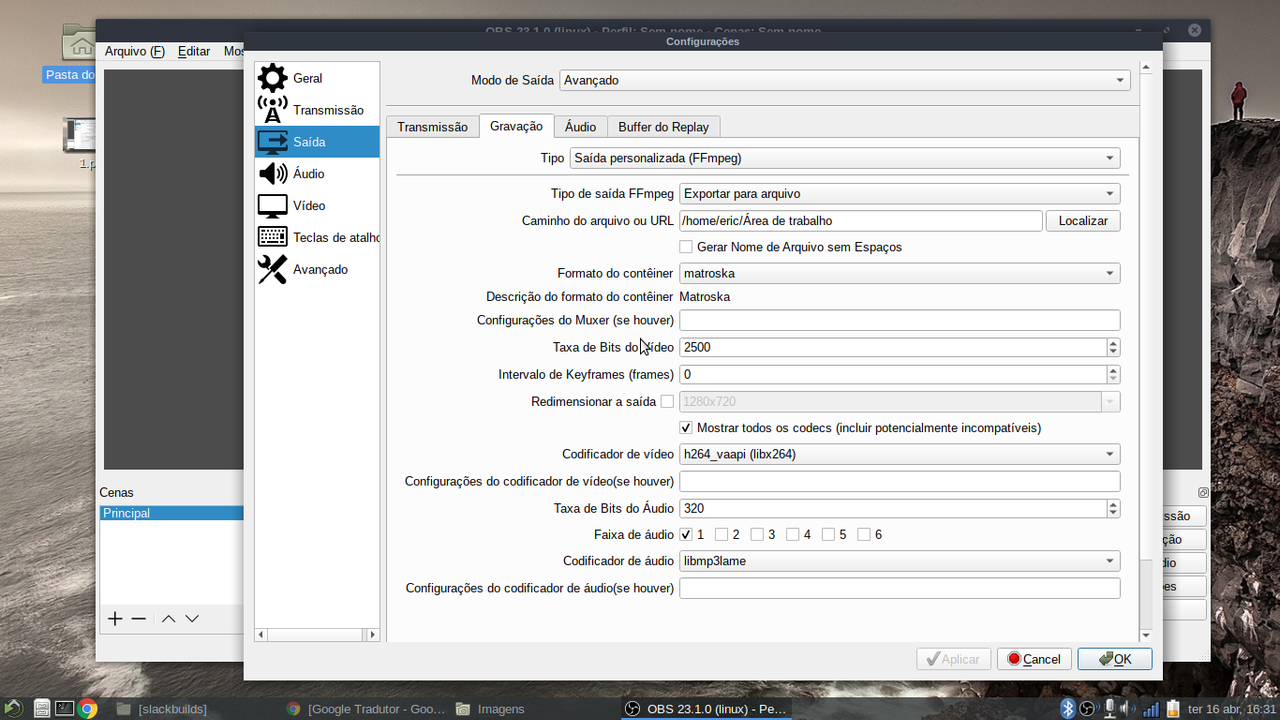Open the Tipo de saída FFmpeg dropdown
1280x720 pixels.
(899, 194)
